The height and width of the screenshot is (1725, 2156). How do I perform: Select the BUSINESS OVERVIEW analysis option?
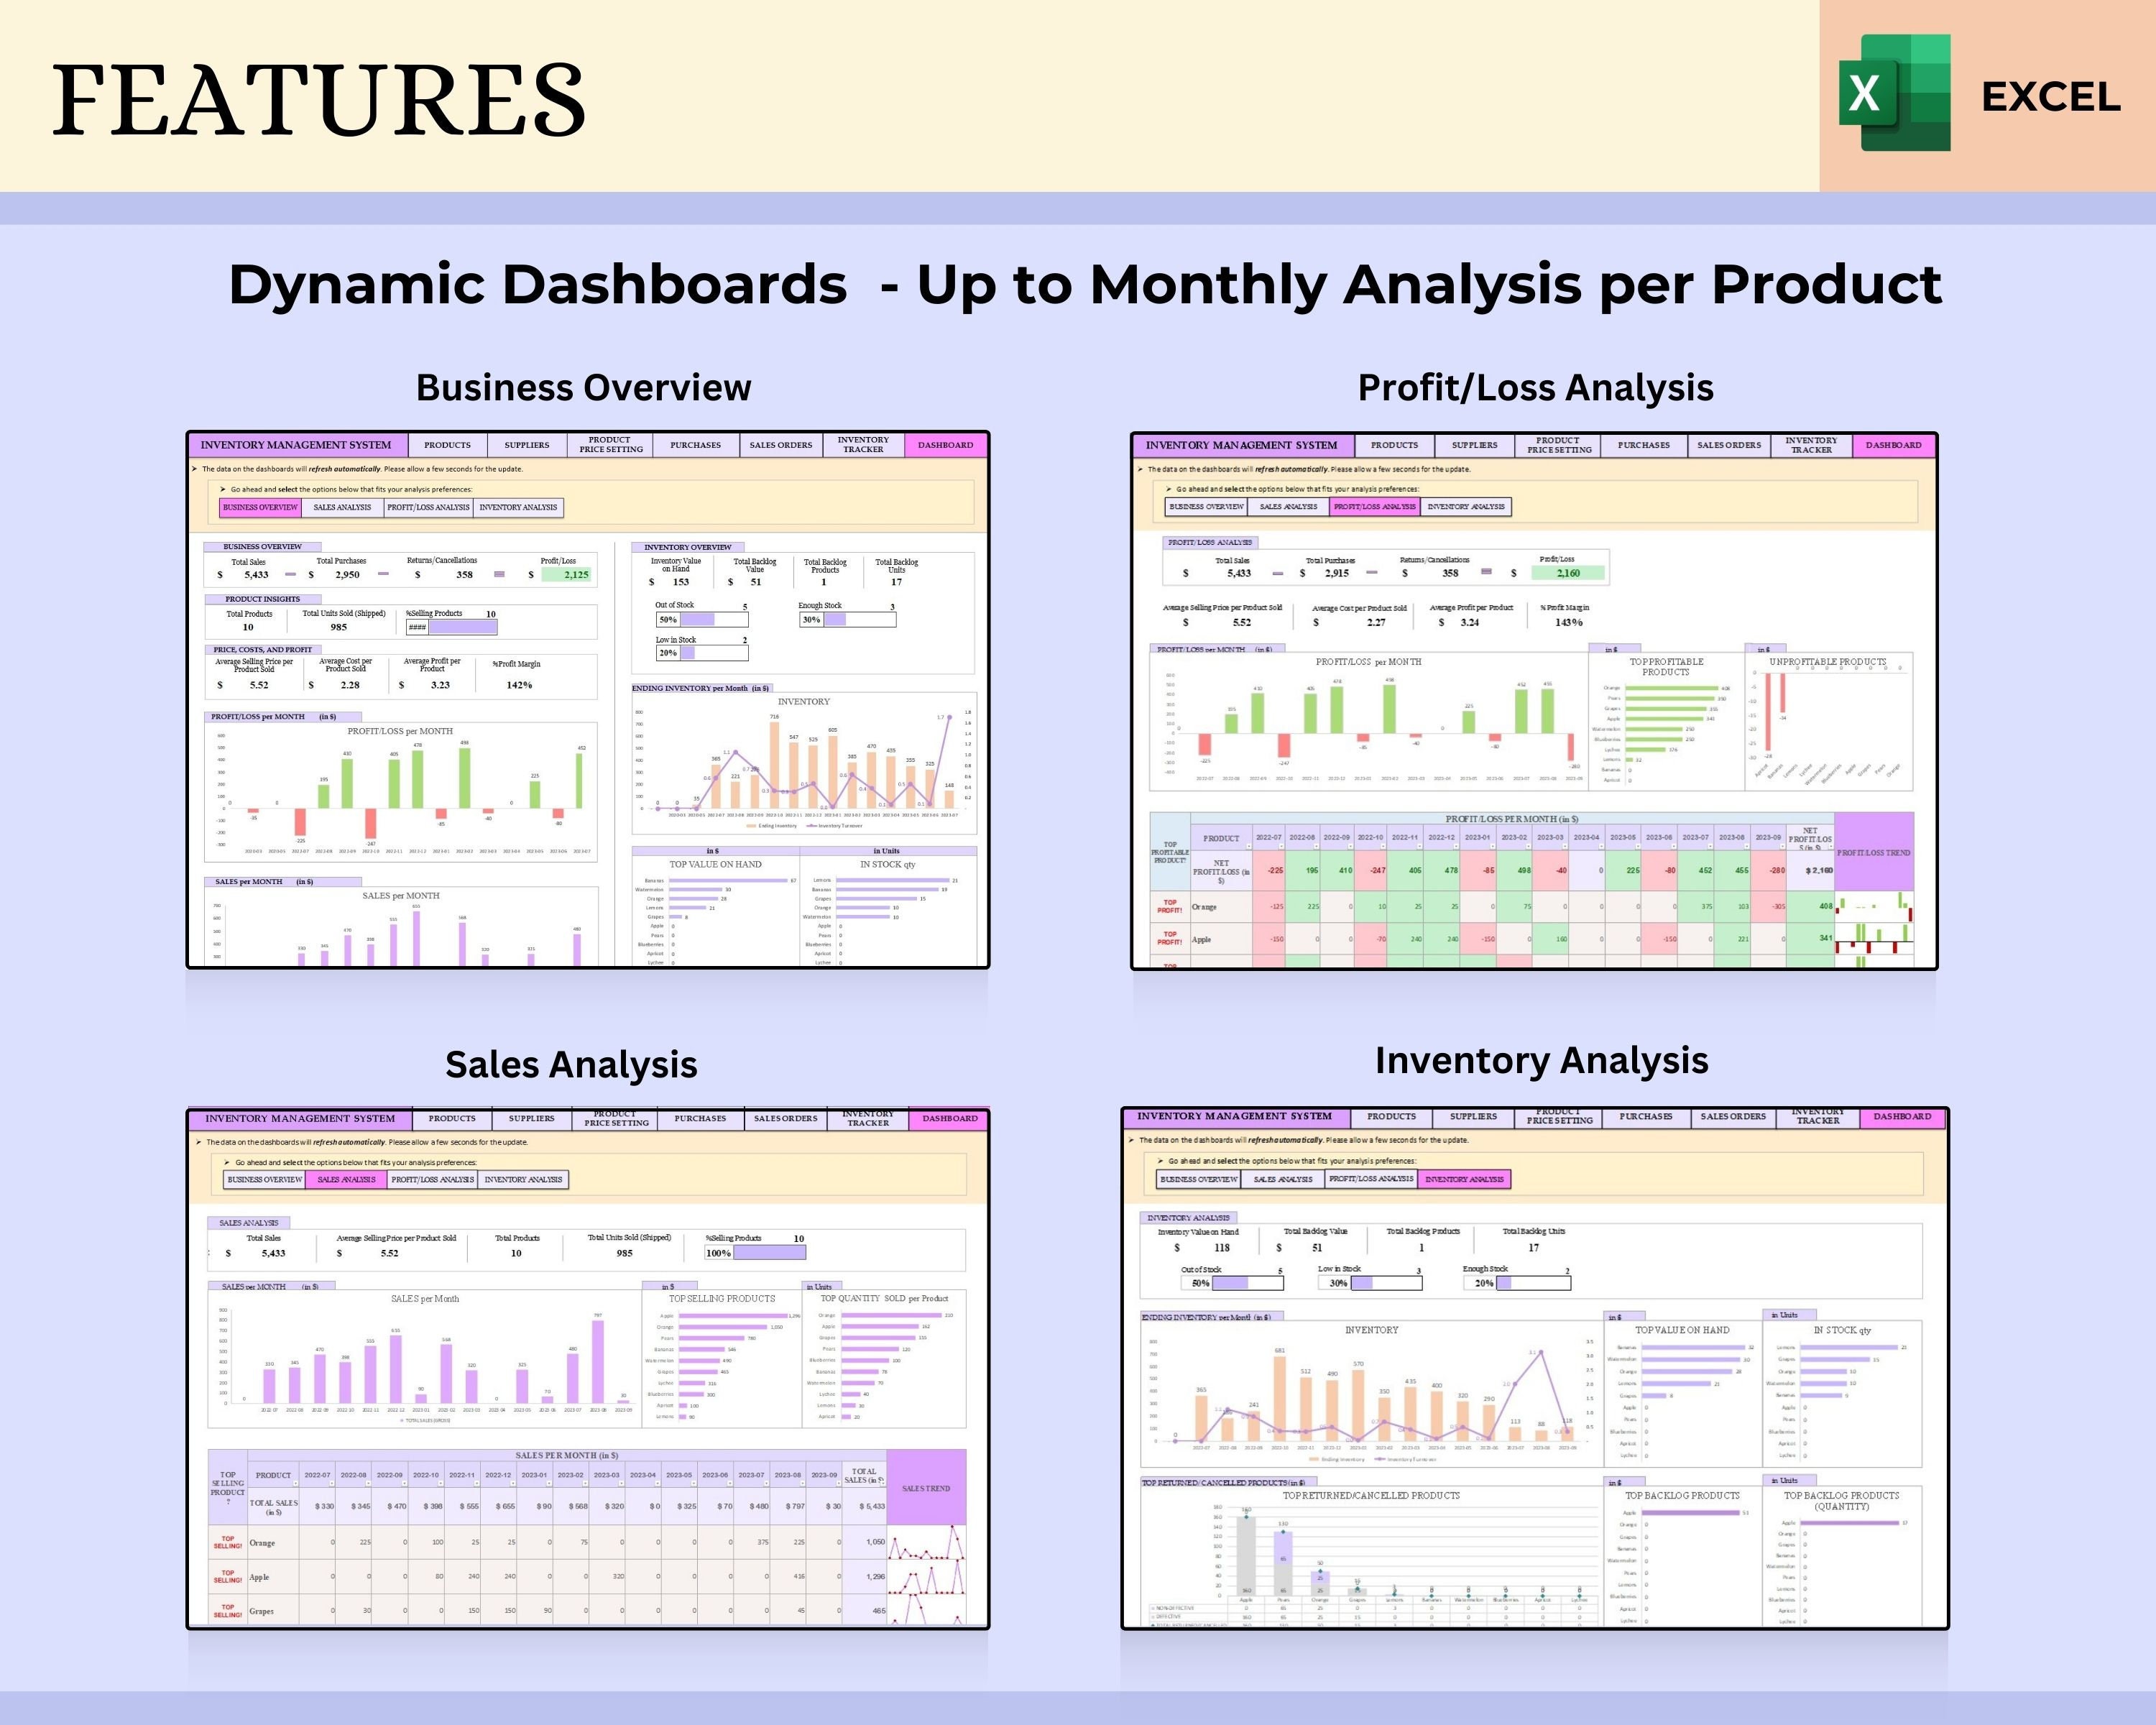tap(261, 507)
